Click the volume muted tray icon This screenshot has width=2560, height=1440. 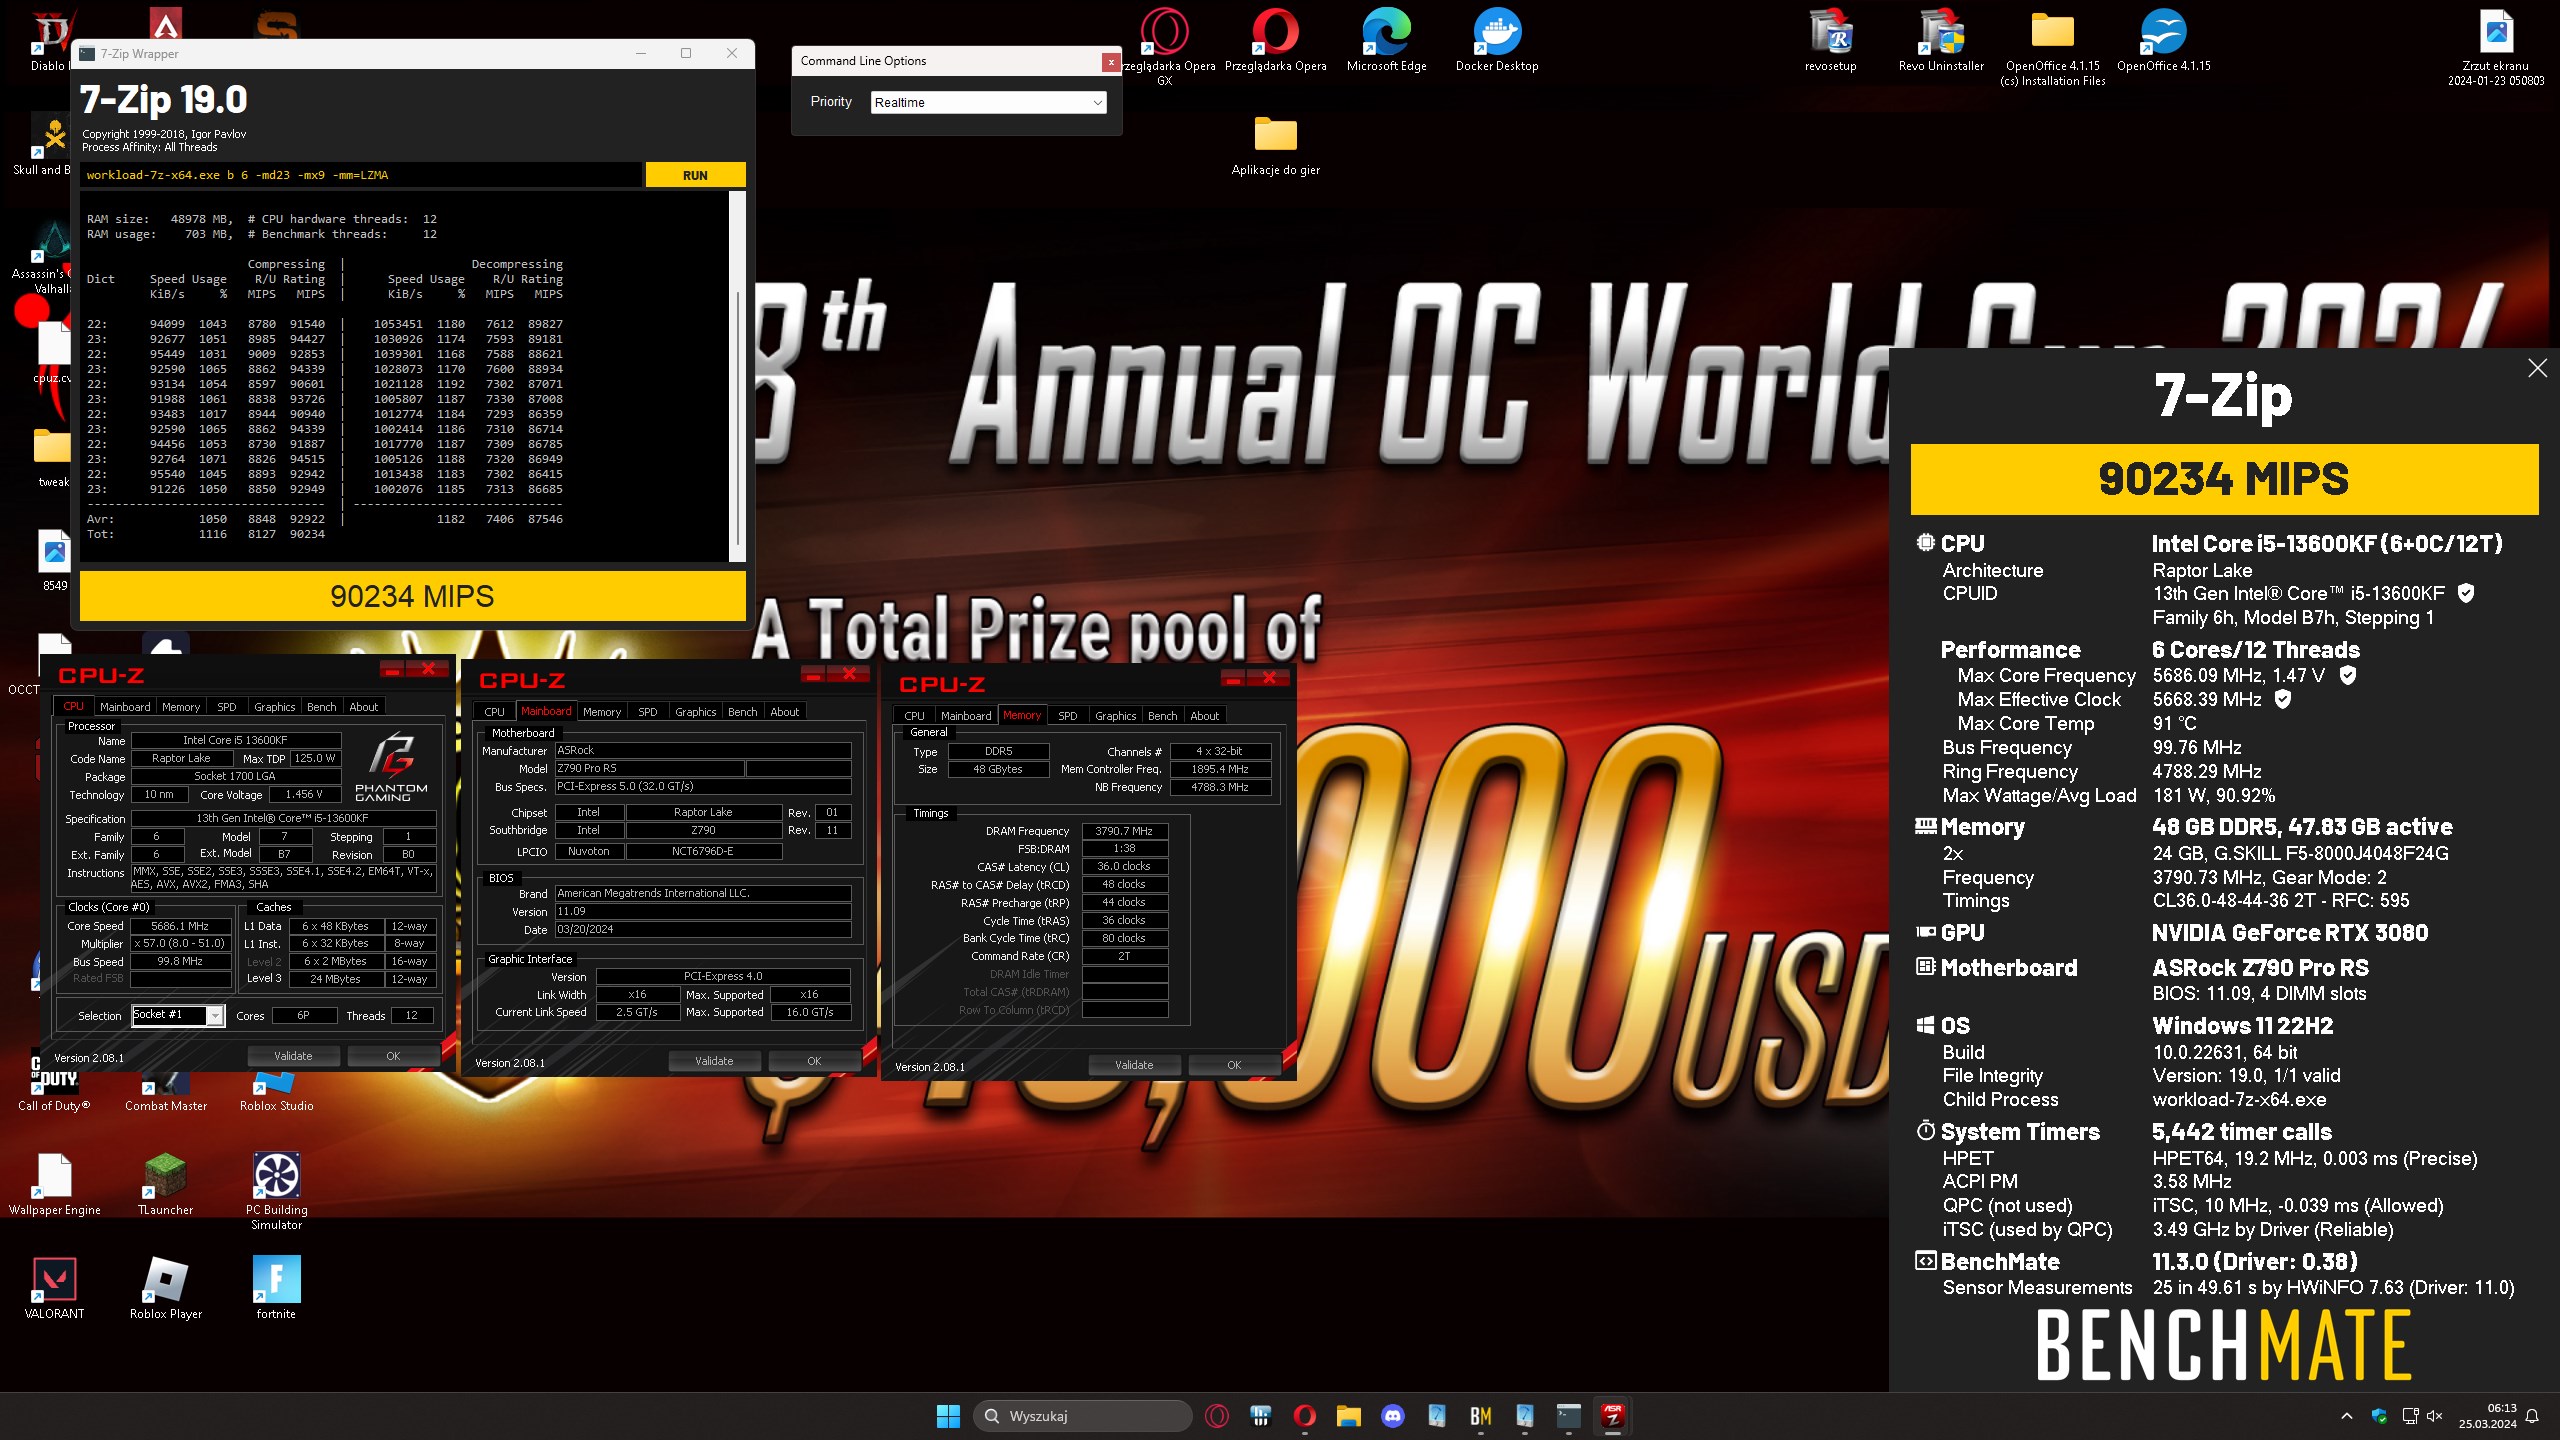[x=2434, y=1416]
